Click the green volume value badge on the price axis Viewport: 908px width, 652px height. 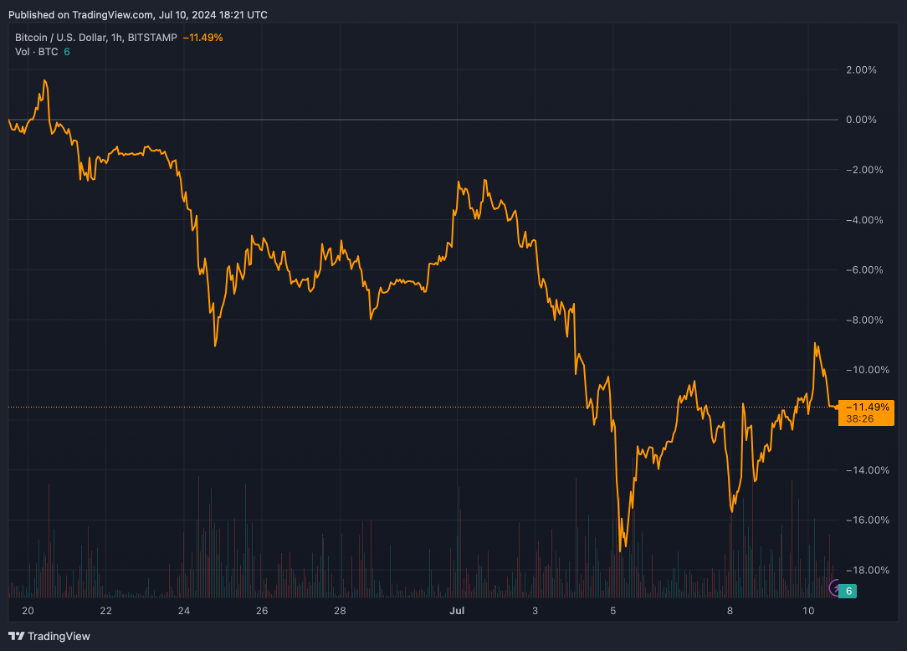pyautogui.click(x=848, y=591)
